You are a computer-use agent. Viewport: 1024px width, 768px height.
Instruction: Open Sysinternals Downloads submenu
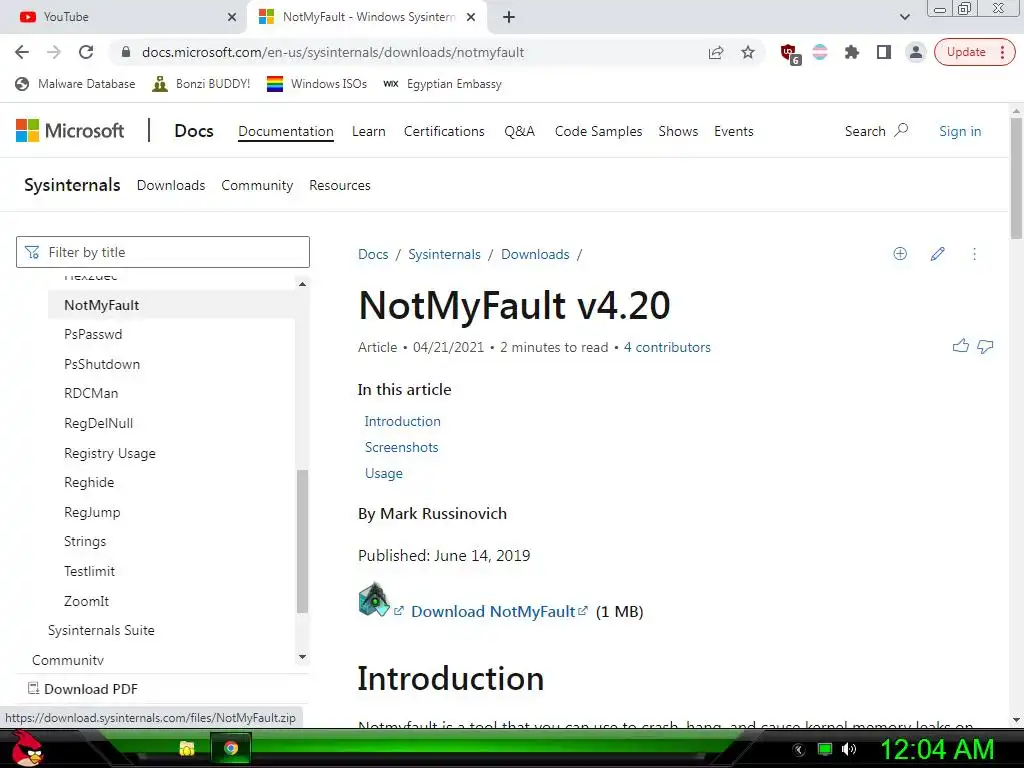click(x=170, y=185)
